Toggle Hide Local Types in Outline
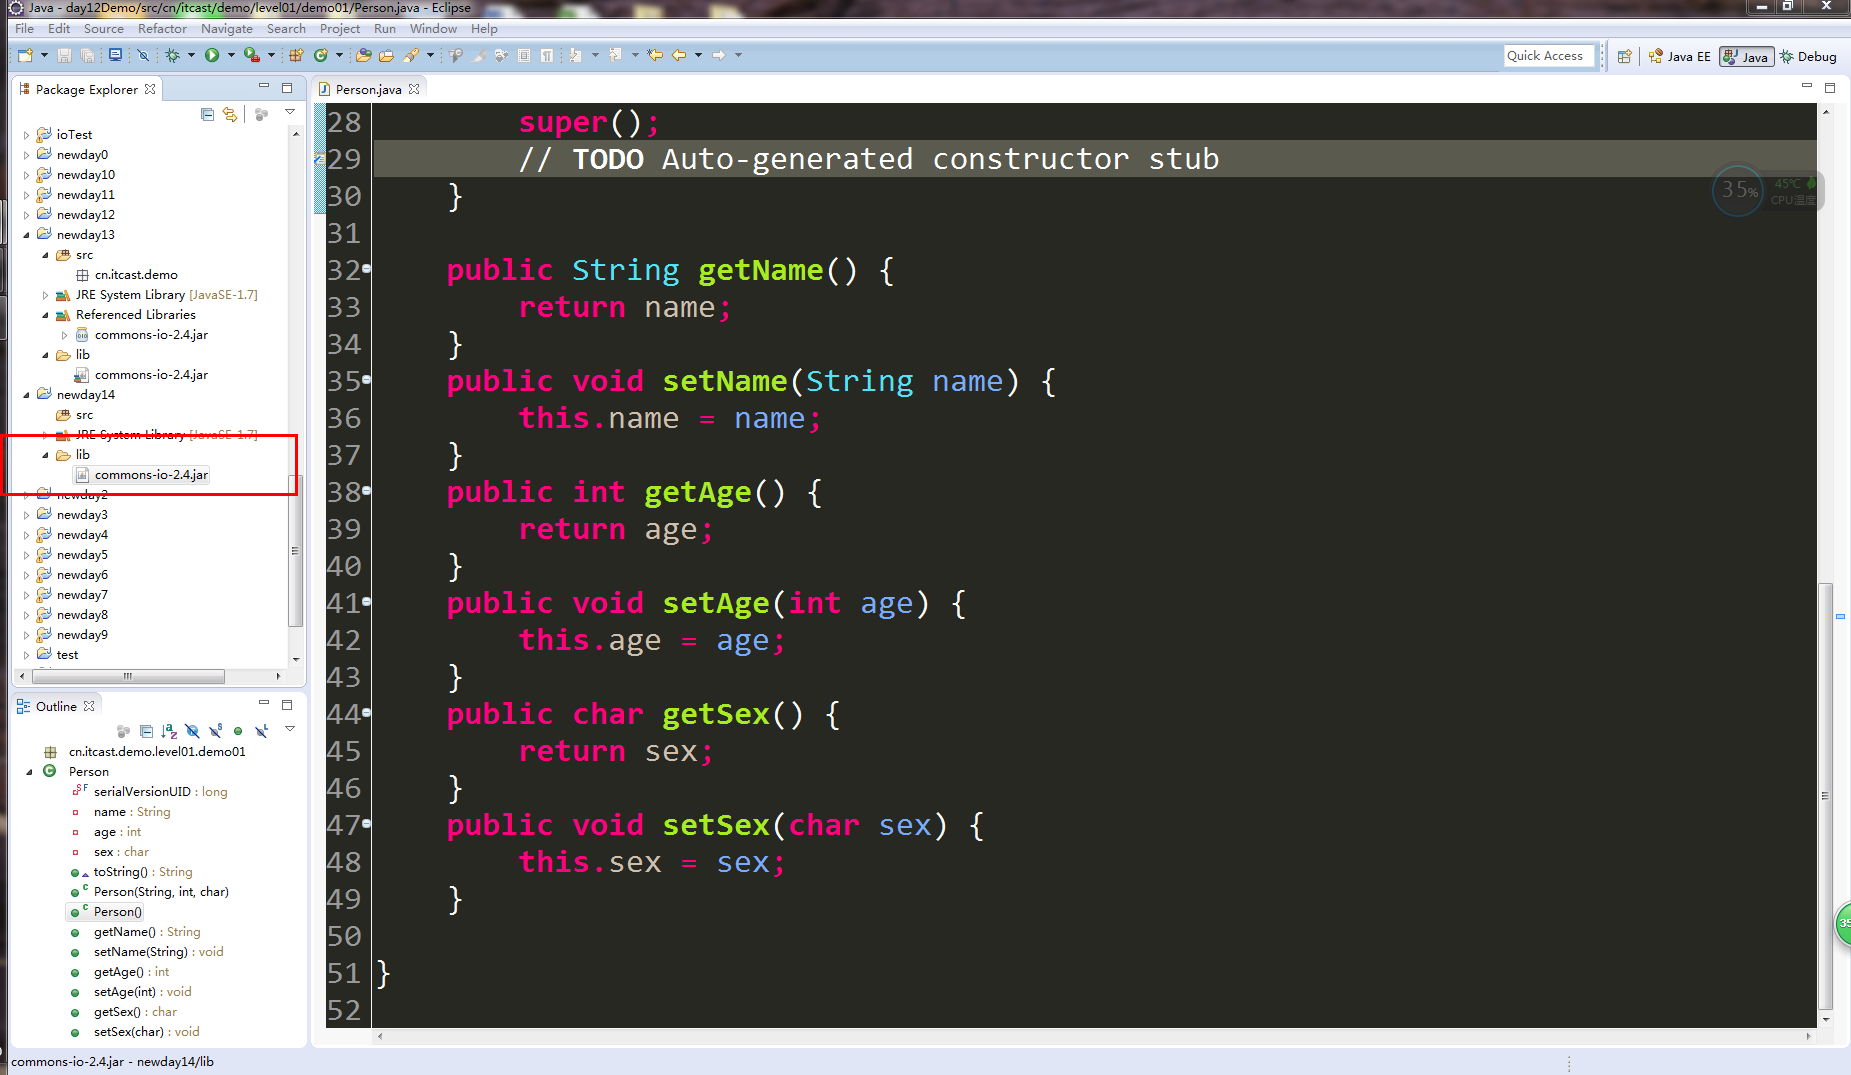This screenshot has width=1851, height=1075. [x=261, y=731]
